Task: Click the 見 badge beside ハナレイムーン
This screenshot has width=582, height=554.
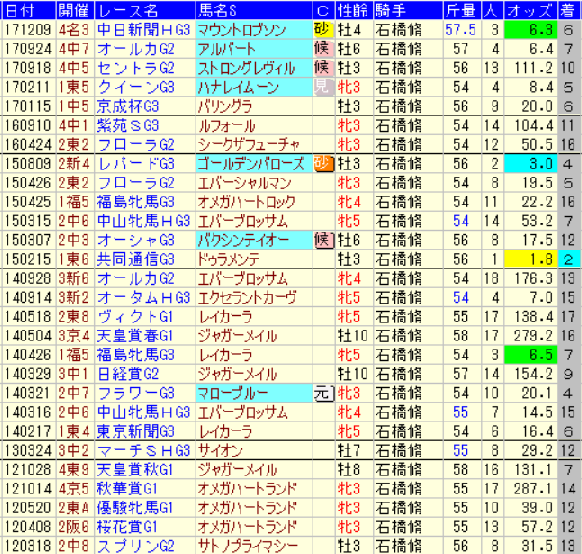Action: tap(323, 87)
